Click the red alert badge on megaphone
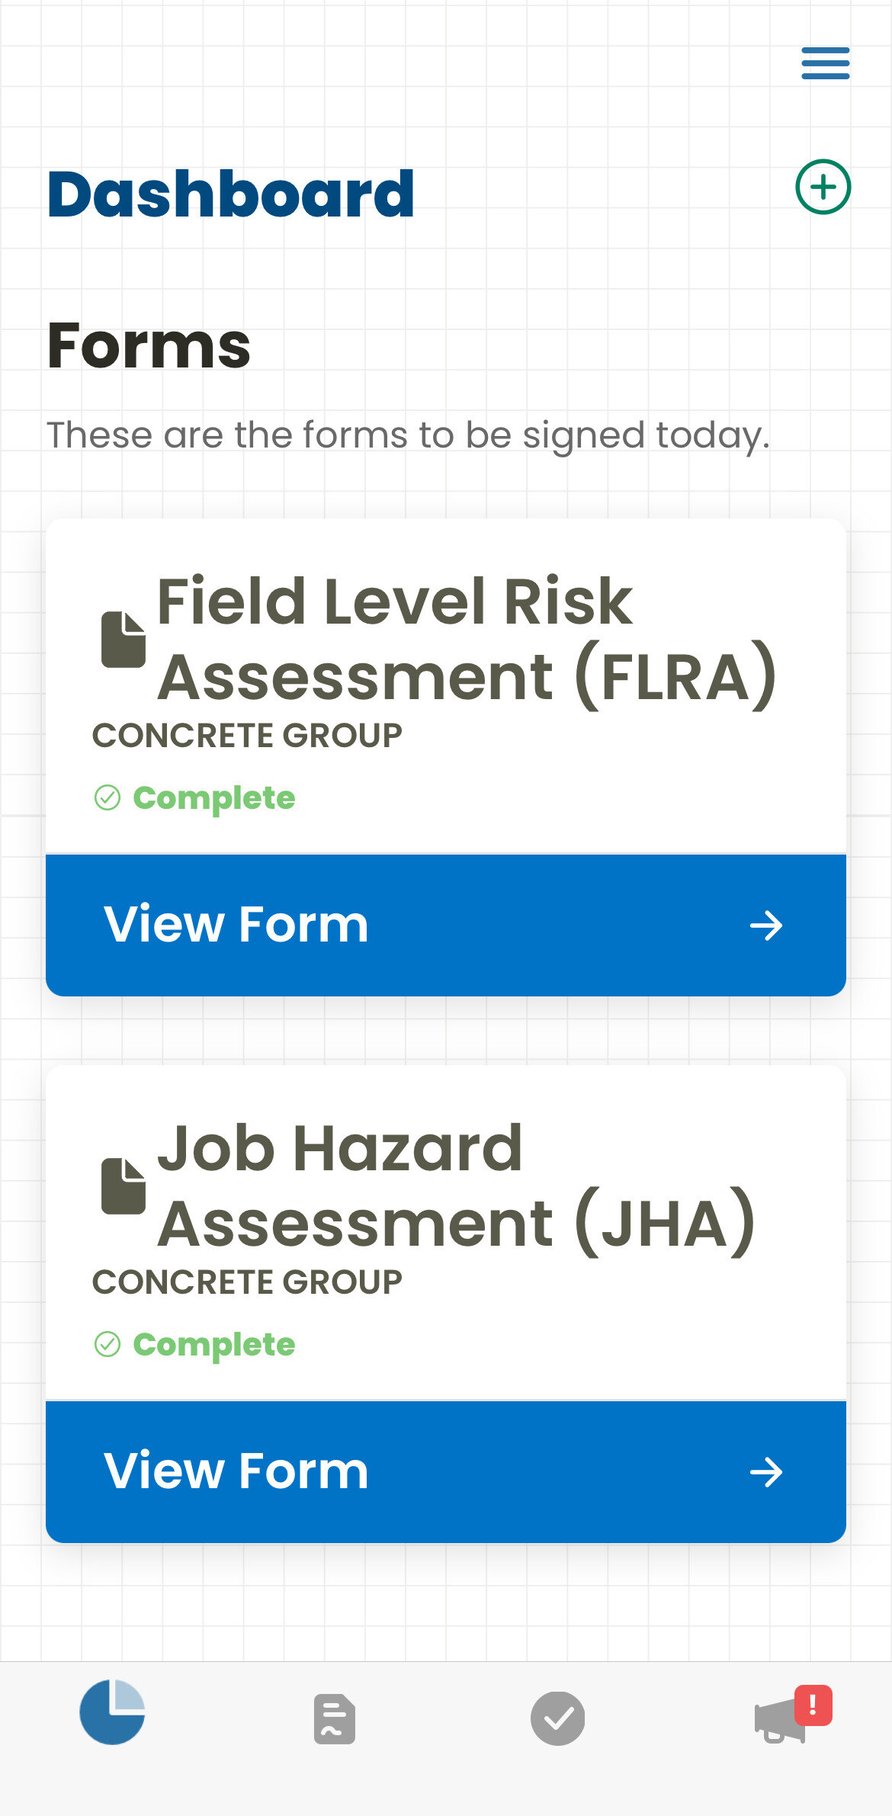 click(x=813, y=1705)
